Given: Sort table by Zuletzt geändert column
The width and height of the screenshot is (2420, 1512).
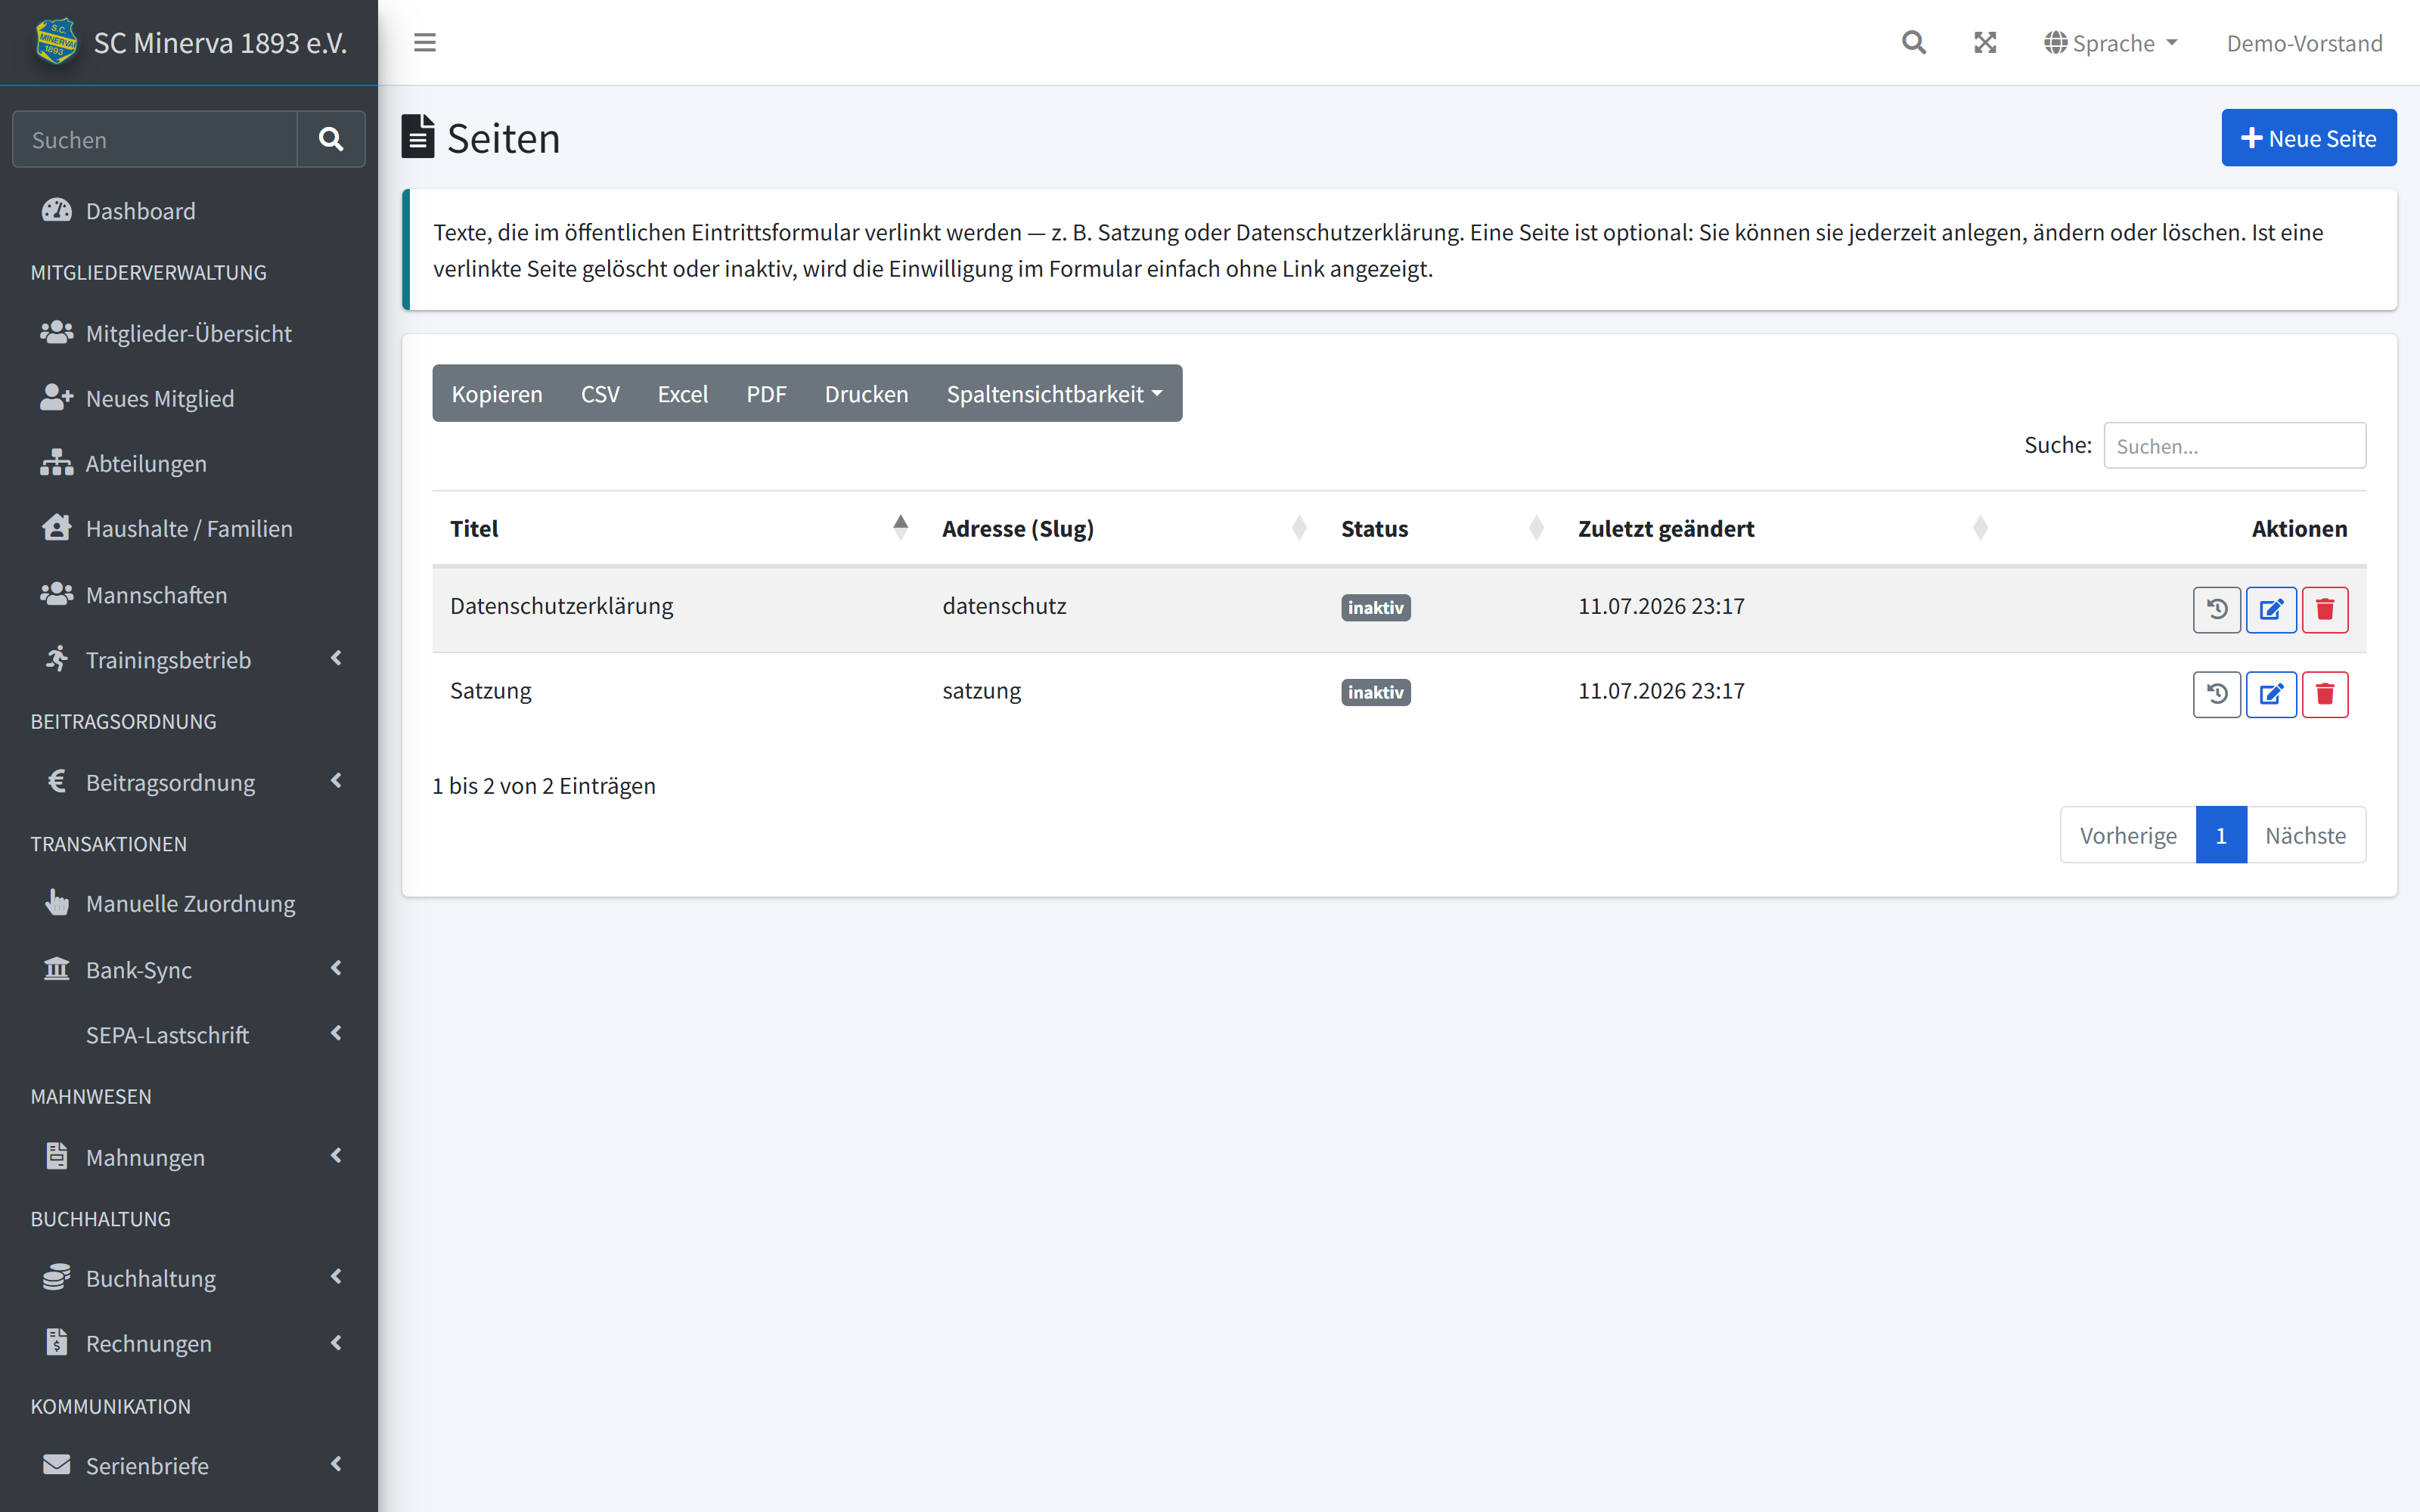Looking at the screenshot, I should [x=1782, y=528].
